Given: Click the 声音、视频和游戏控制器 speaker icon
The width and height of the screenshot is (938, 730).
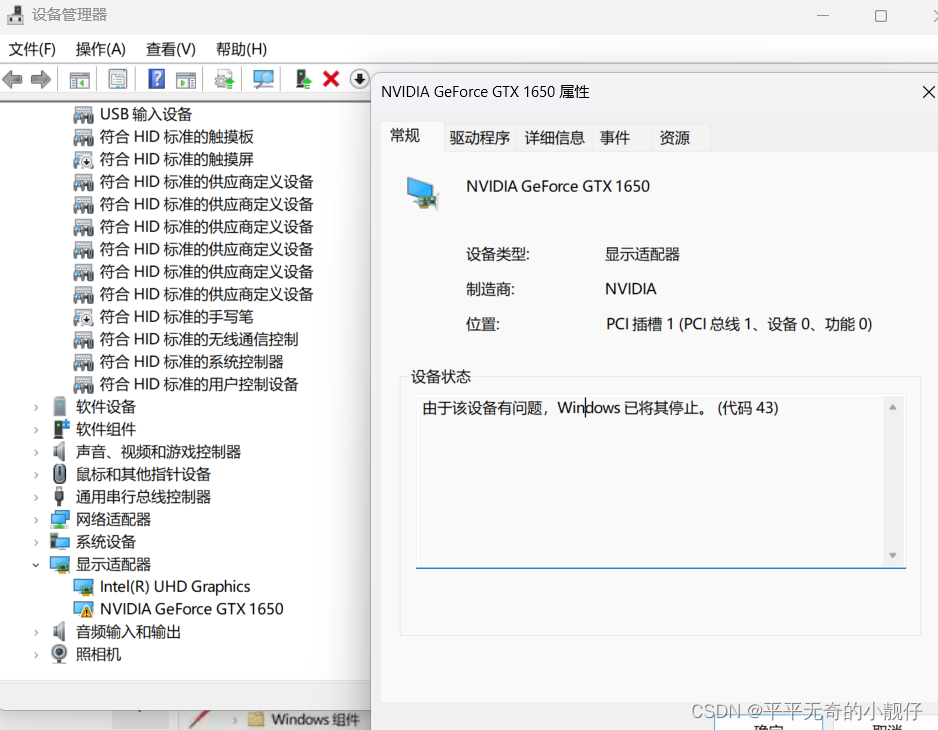Looking at the screenshot, I should point(59,451).
